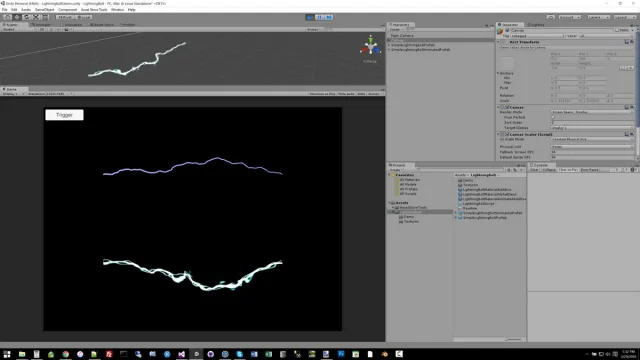This screenshot has width=640, height=360.
Task: Toggle the Local handle rotation button
Action: click(84, 17)
